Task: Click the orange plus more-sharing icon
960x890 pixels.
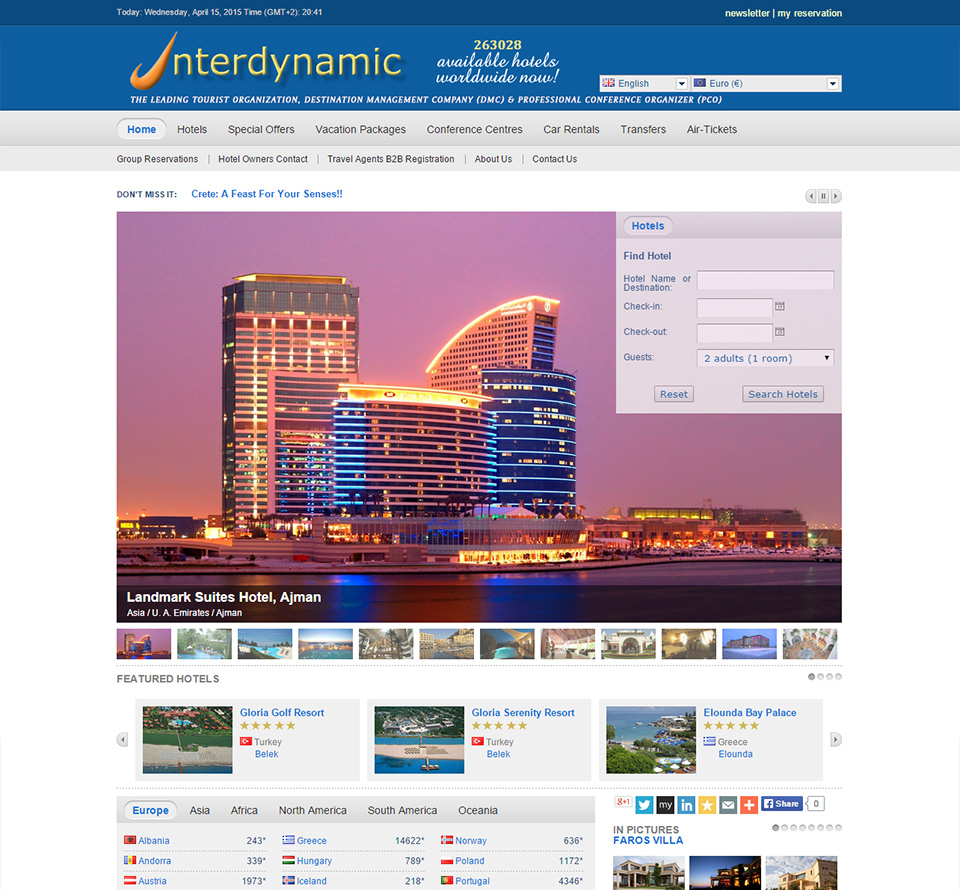Action: (749, 804)
